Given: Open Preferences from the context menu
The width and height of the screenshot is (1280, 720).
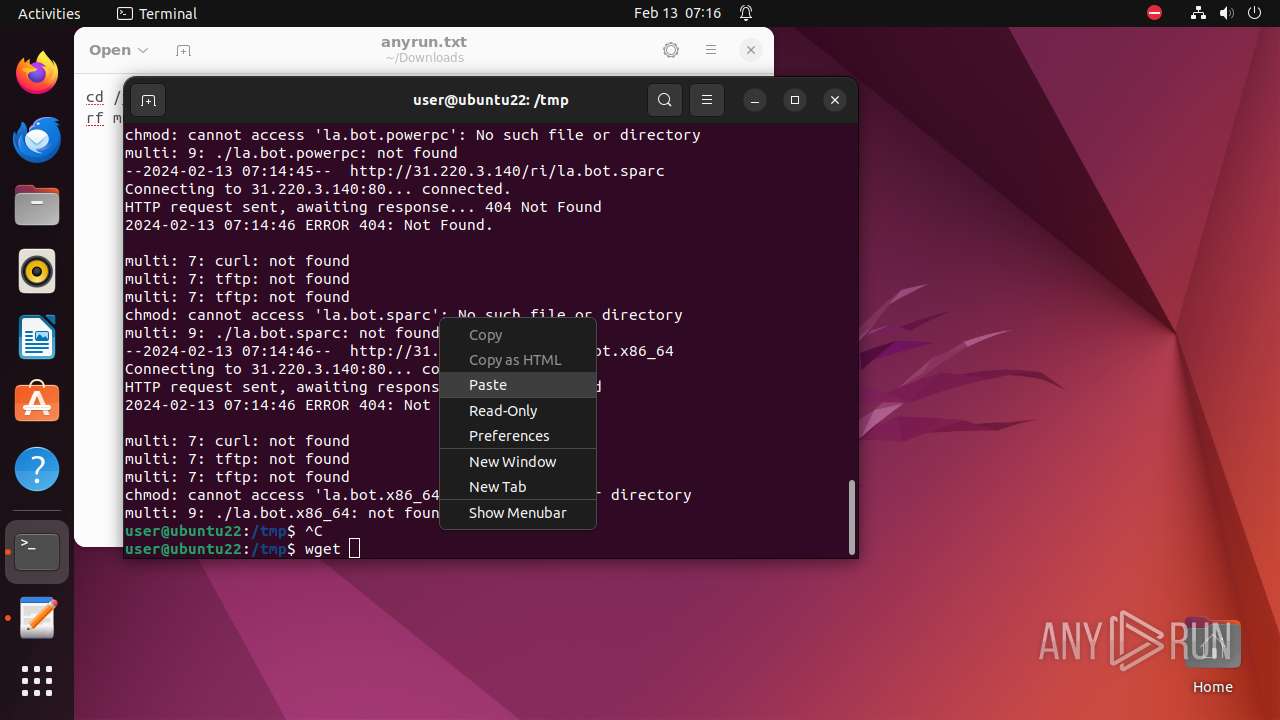Looking at the screenshot, I should coord(518,436).
